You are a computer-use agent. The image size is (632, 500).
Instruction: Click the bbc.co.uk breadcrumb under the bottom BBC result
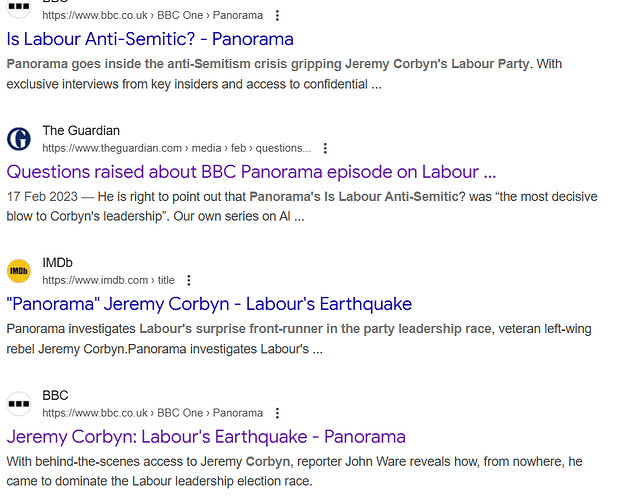tap(152, 413)
